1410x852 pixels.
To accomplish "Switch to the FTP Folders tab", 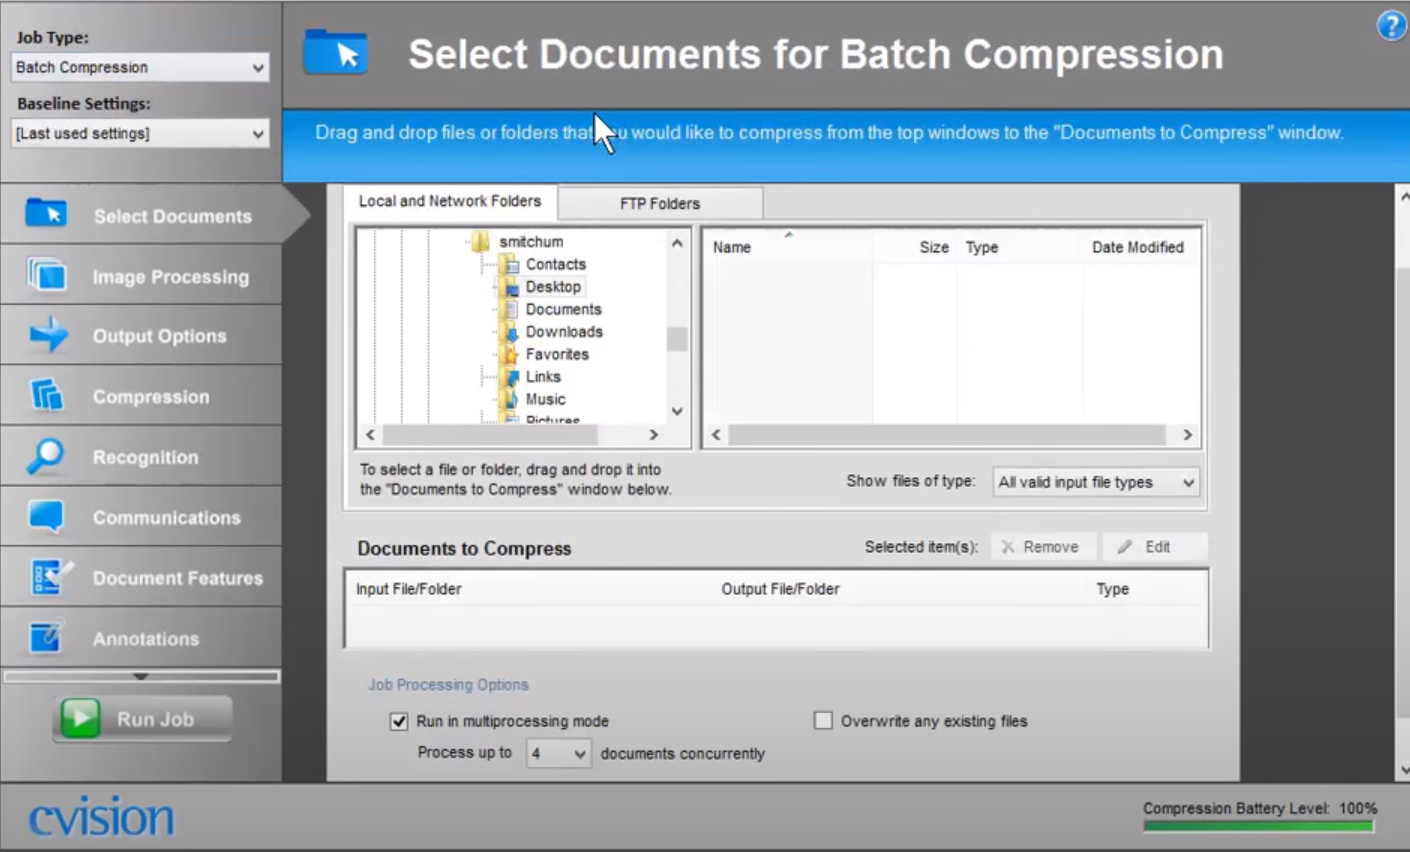I will pos(660,203).
